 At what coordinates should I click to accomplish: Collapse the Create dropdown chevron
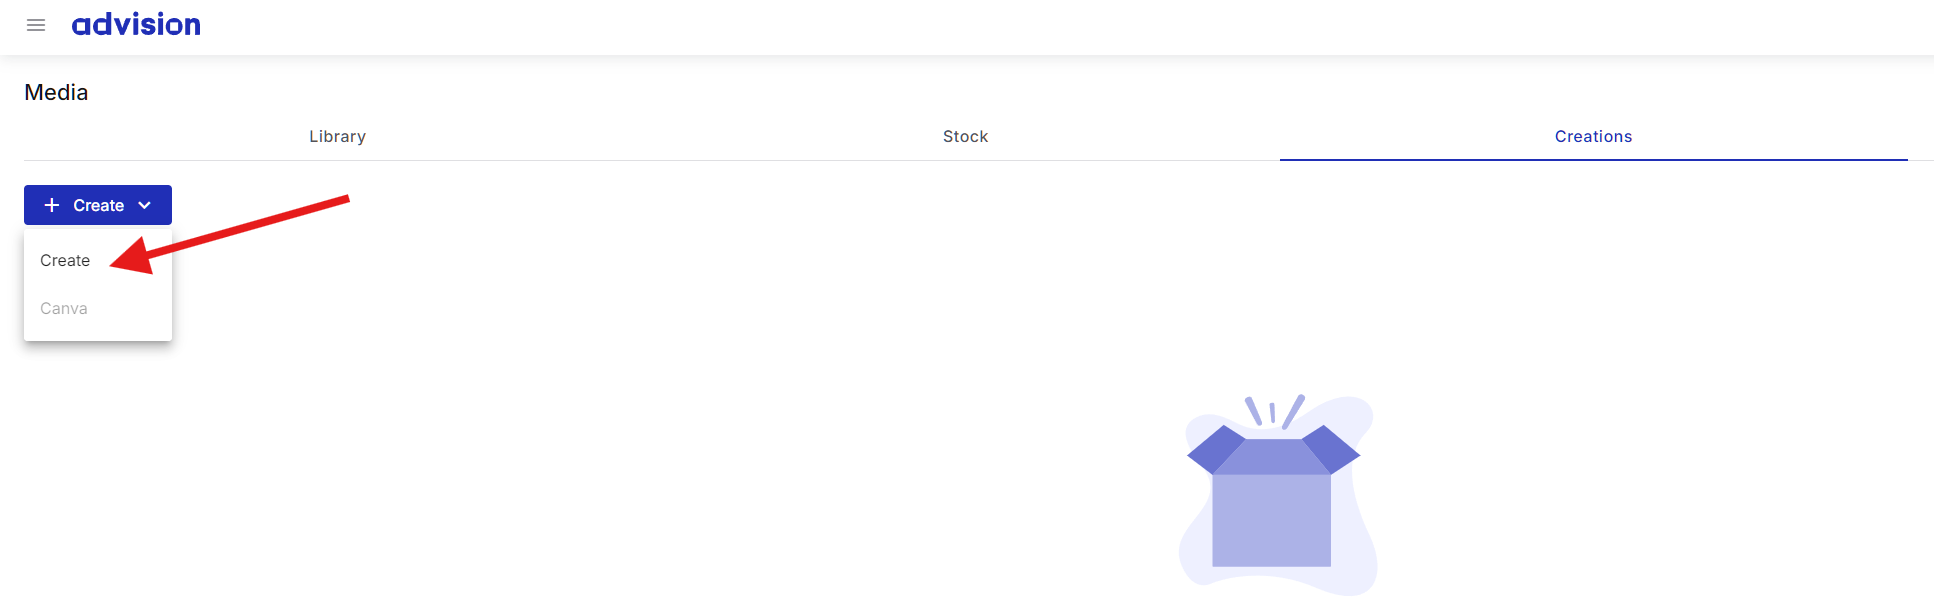(x=145, y=205)
